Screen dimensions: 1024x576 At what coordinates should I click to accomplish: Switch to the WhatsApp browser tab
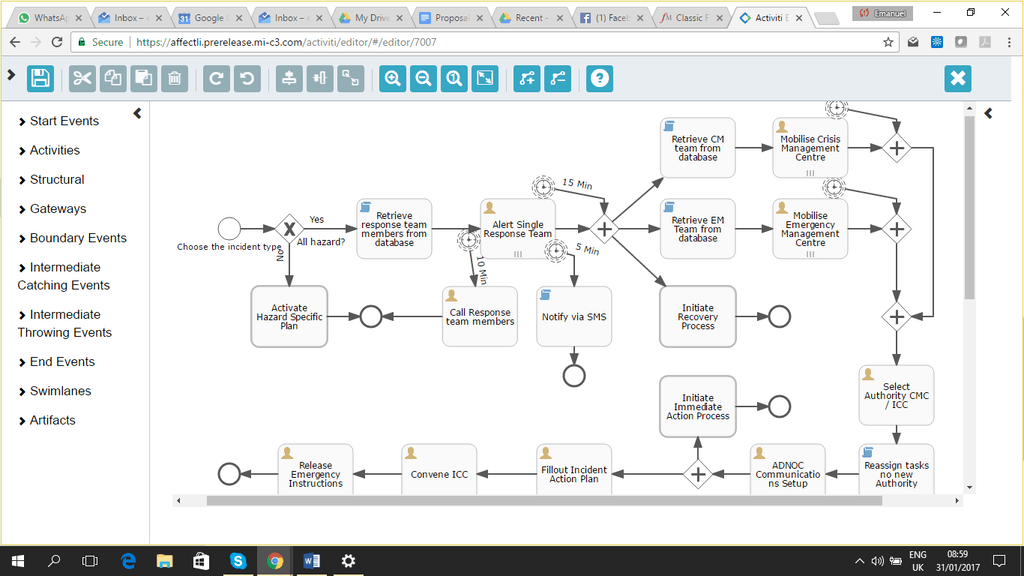[x=50, y=18]
